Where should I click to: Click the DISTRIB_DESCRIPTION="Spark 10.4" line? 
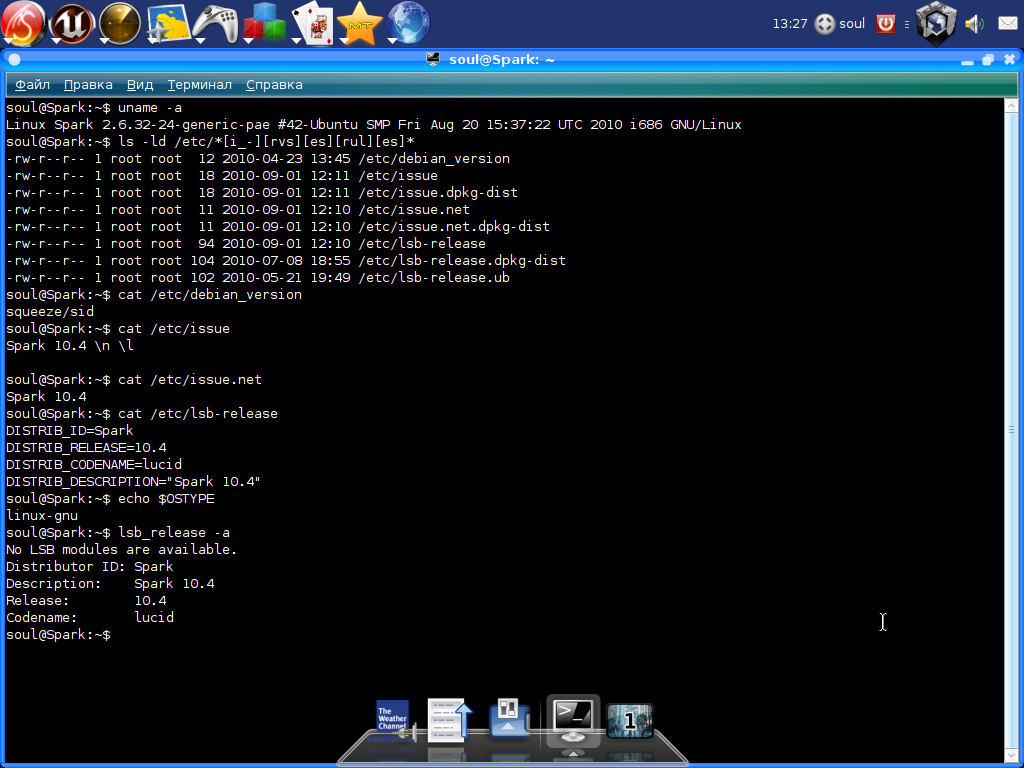(x=133, y=481)
